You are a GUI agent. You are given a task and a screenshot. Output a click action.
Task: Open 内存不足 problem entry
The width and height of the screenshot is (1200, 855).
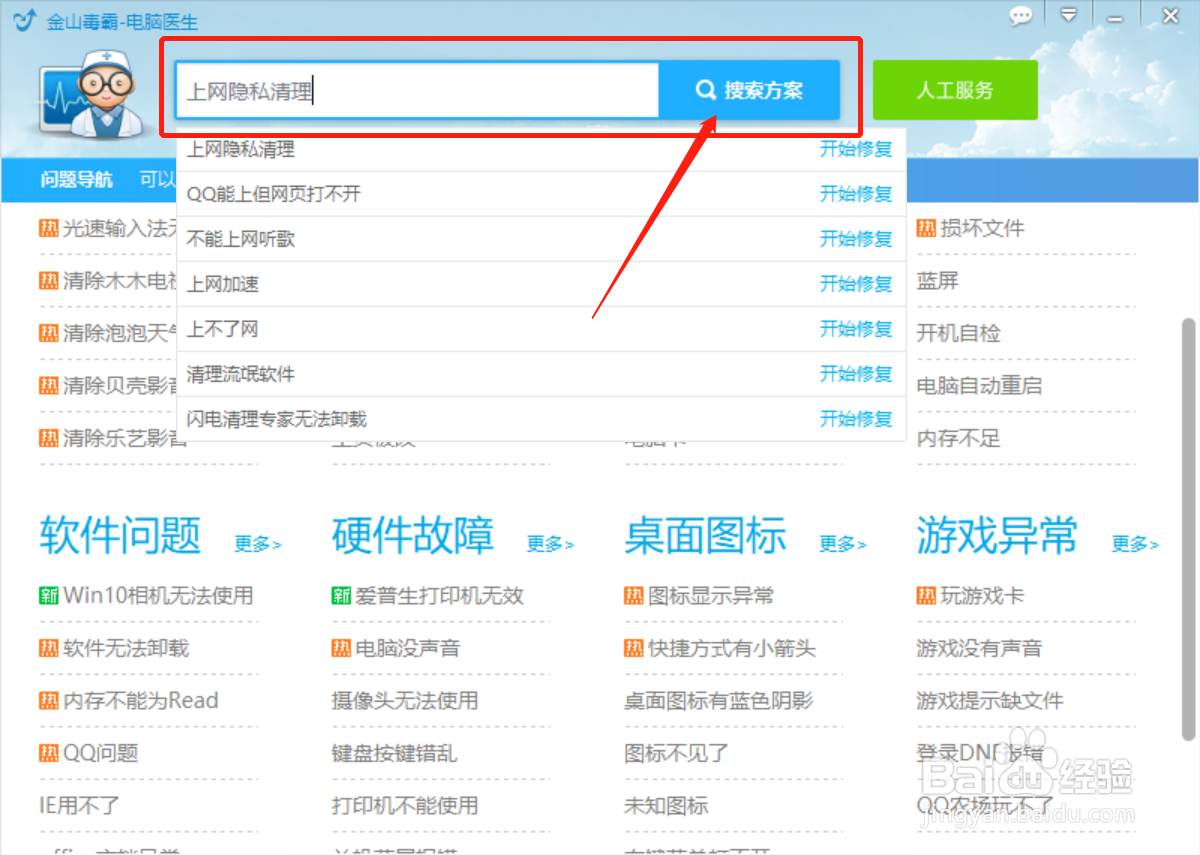coord(959,438)
